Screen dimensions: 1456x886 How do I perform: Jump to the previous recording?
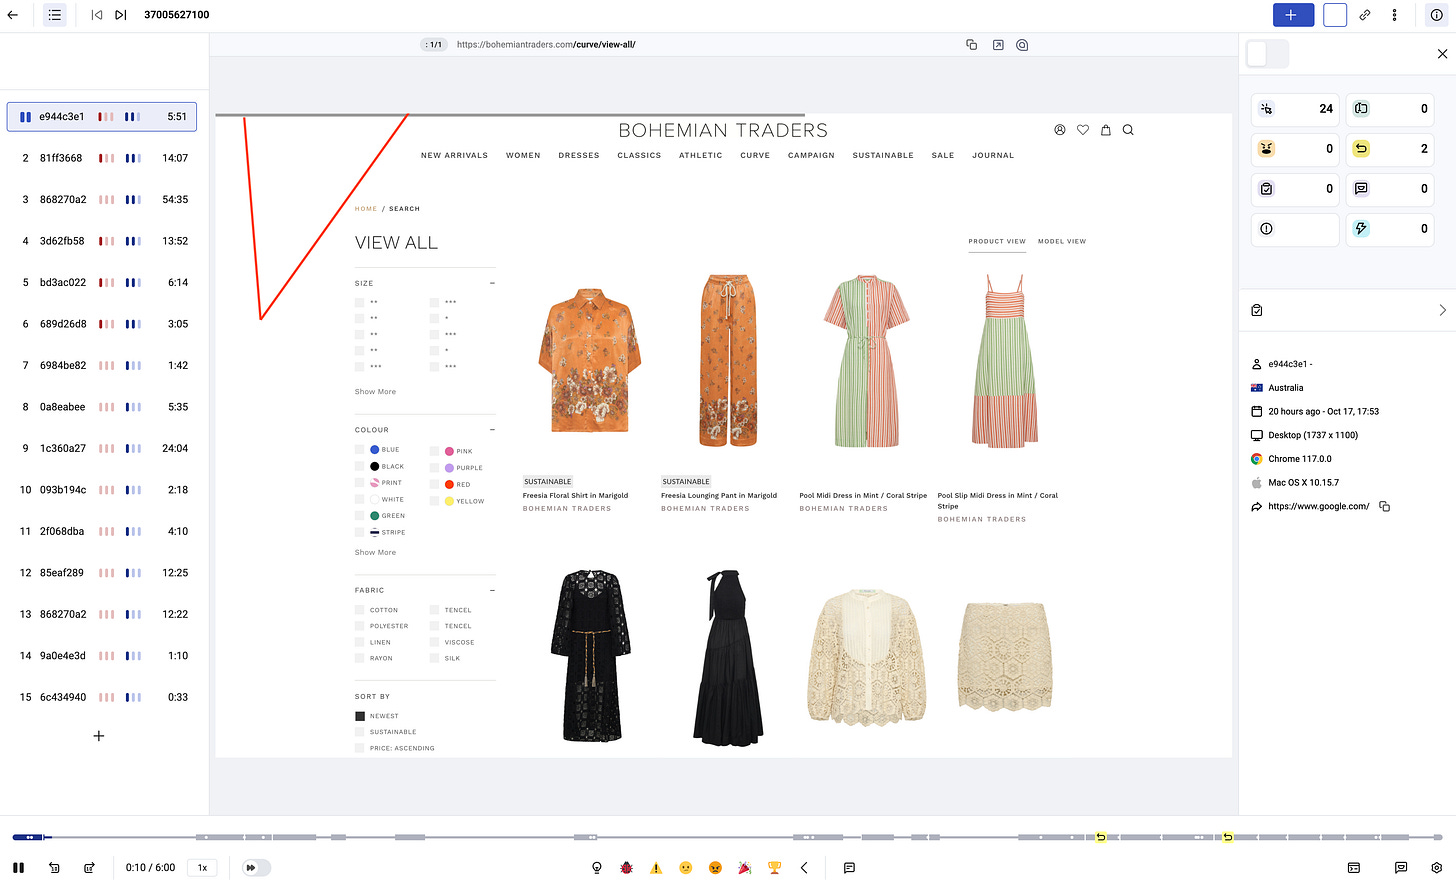pyautogui.click(x=96, y=15)
